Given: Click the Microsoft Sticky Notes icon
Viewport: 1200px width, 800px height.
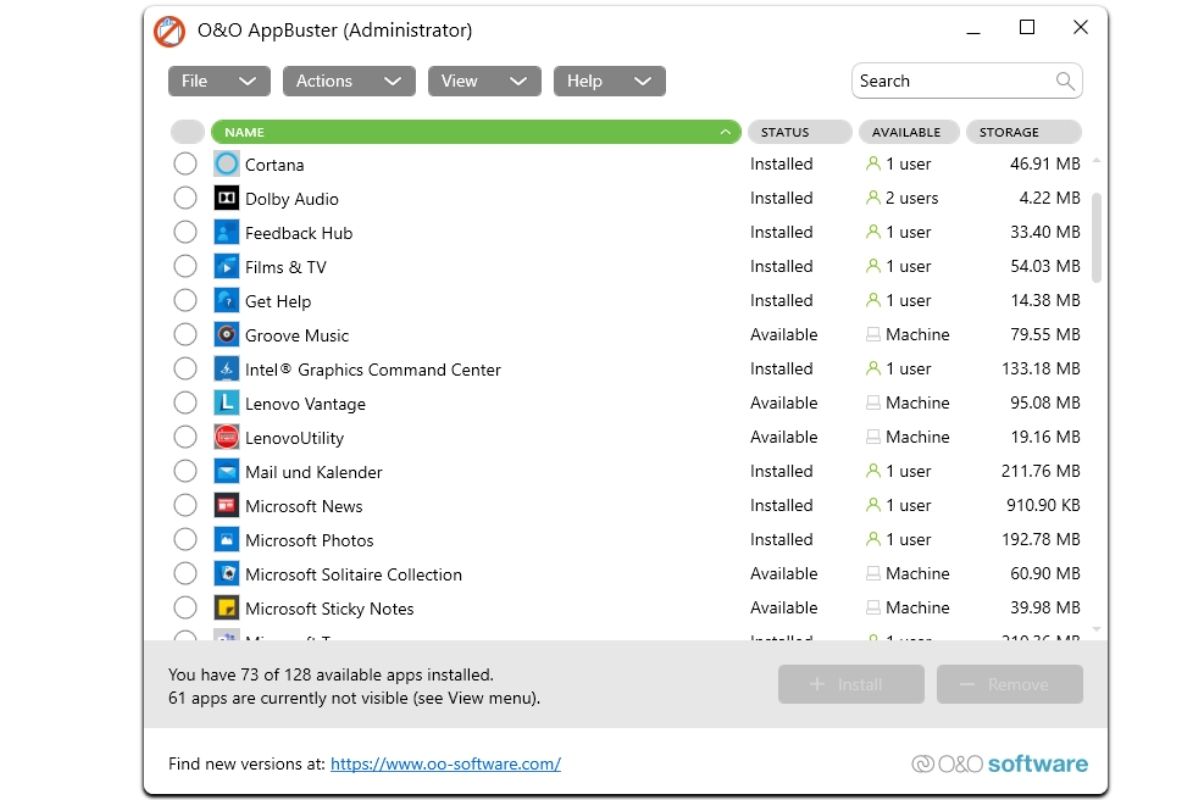Looking at the screenshot, I should (x=227, y=608).
